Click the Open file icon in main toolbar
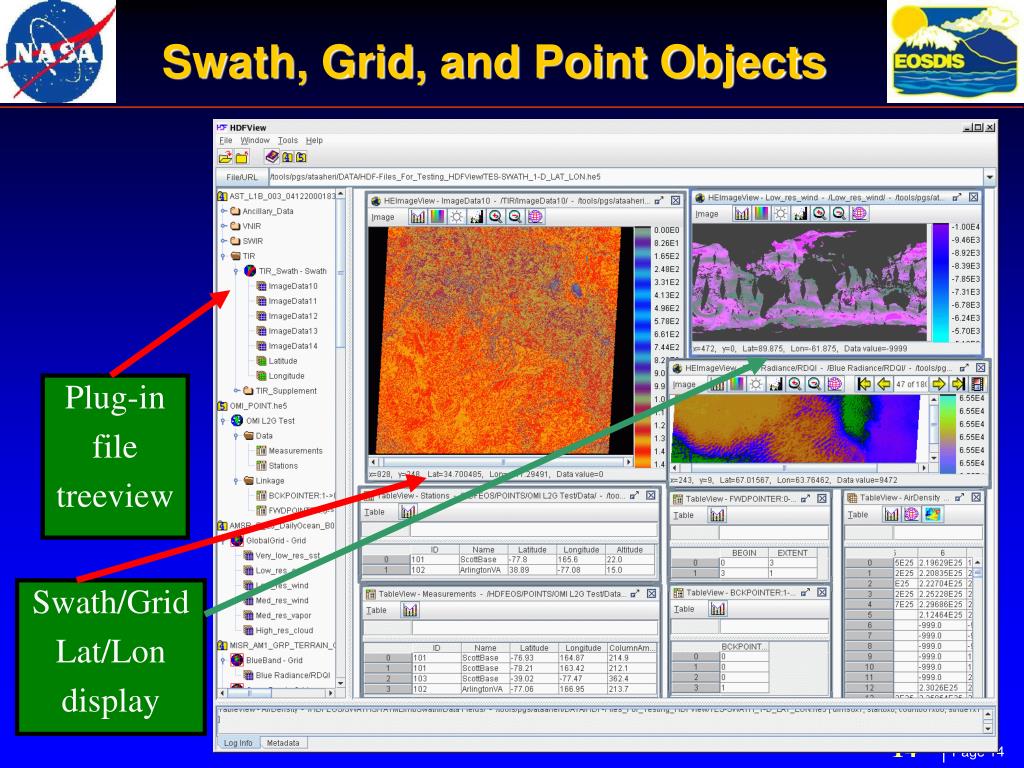 click(x=225, y=157)
